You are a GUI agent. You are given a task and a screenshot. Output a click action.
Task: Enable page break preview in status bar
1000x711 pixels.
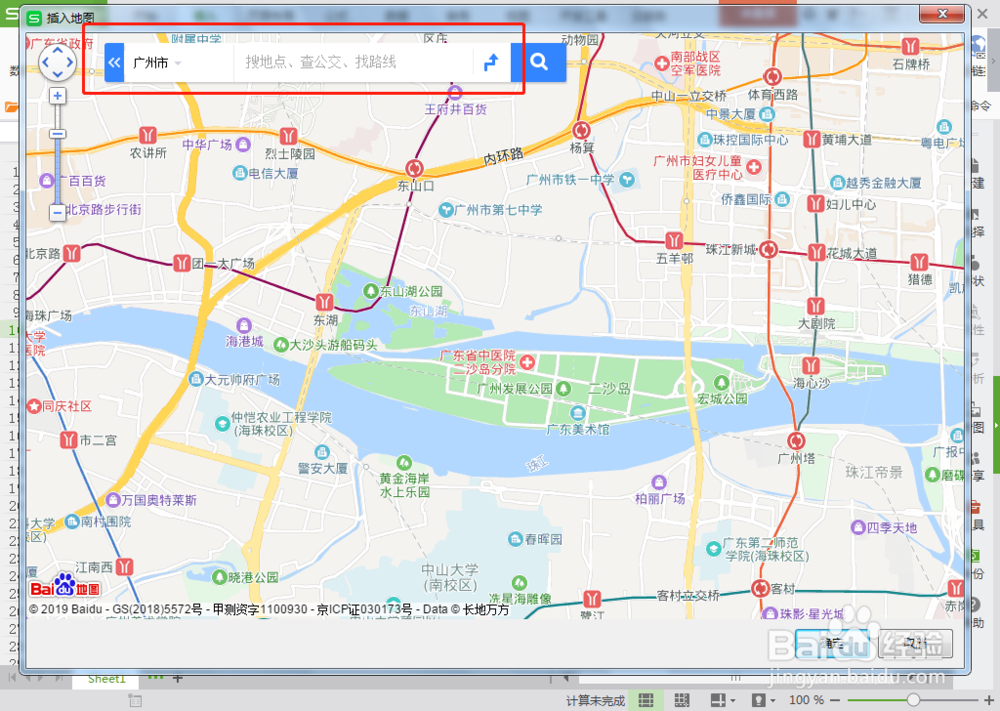click(x=682, y=700)
